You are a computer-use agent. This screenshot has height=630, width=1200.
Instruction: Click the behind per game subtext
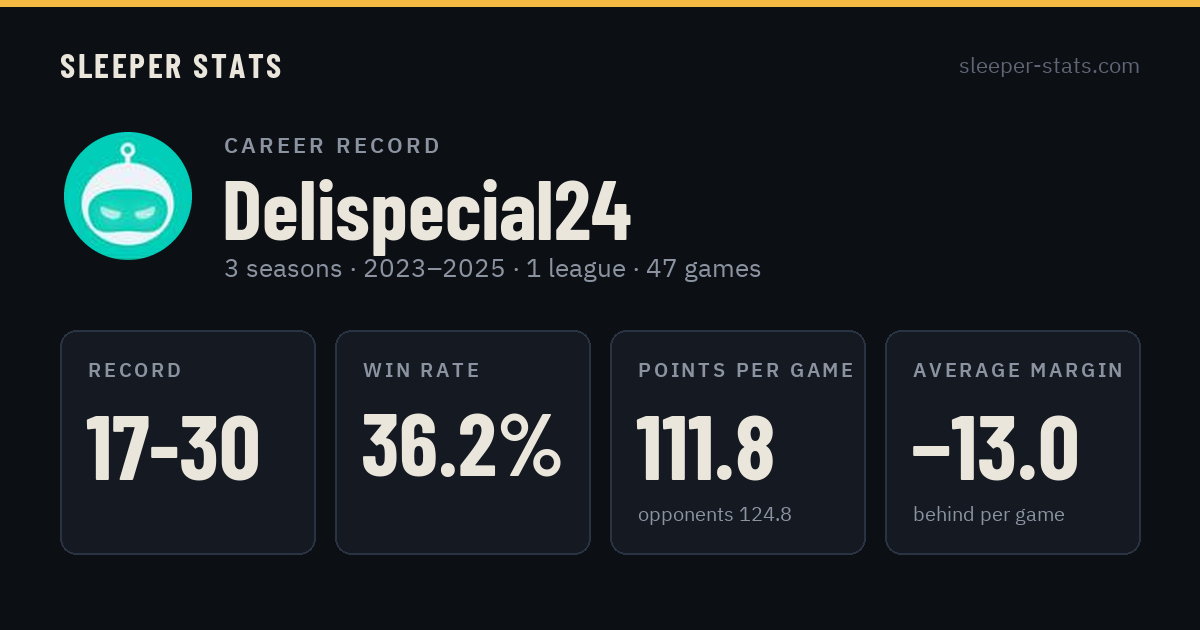[989, 515]
